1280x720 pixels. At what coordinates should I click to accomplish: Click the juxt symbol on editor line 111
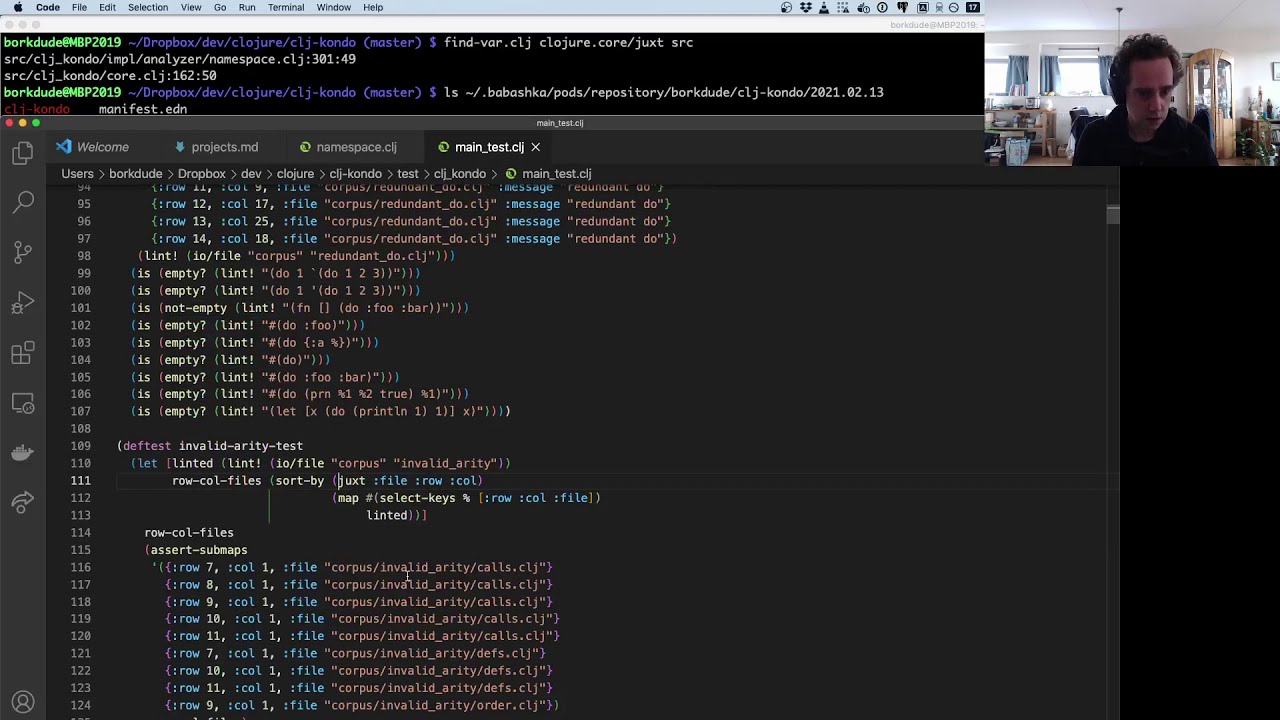(352, 481)
